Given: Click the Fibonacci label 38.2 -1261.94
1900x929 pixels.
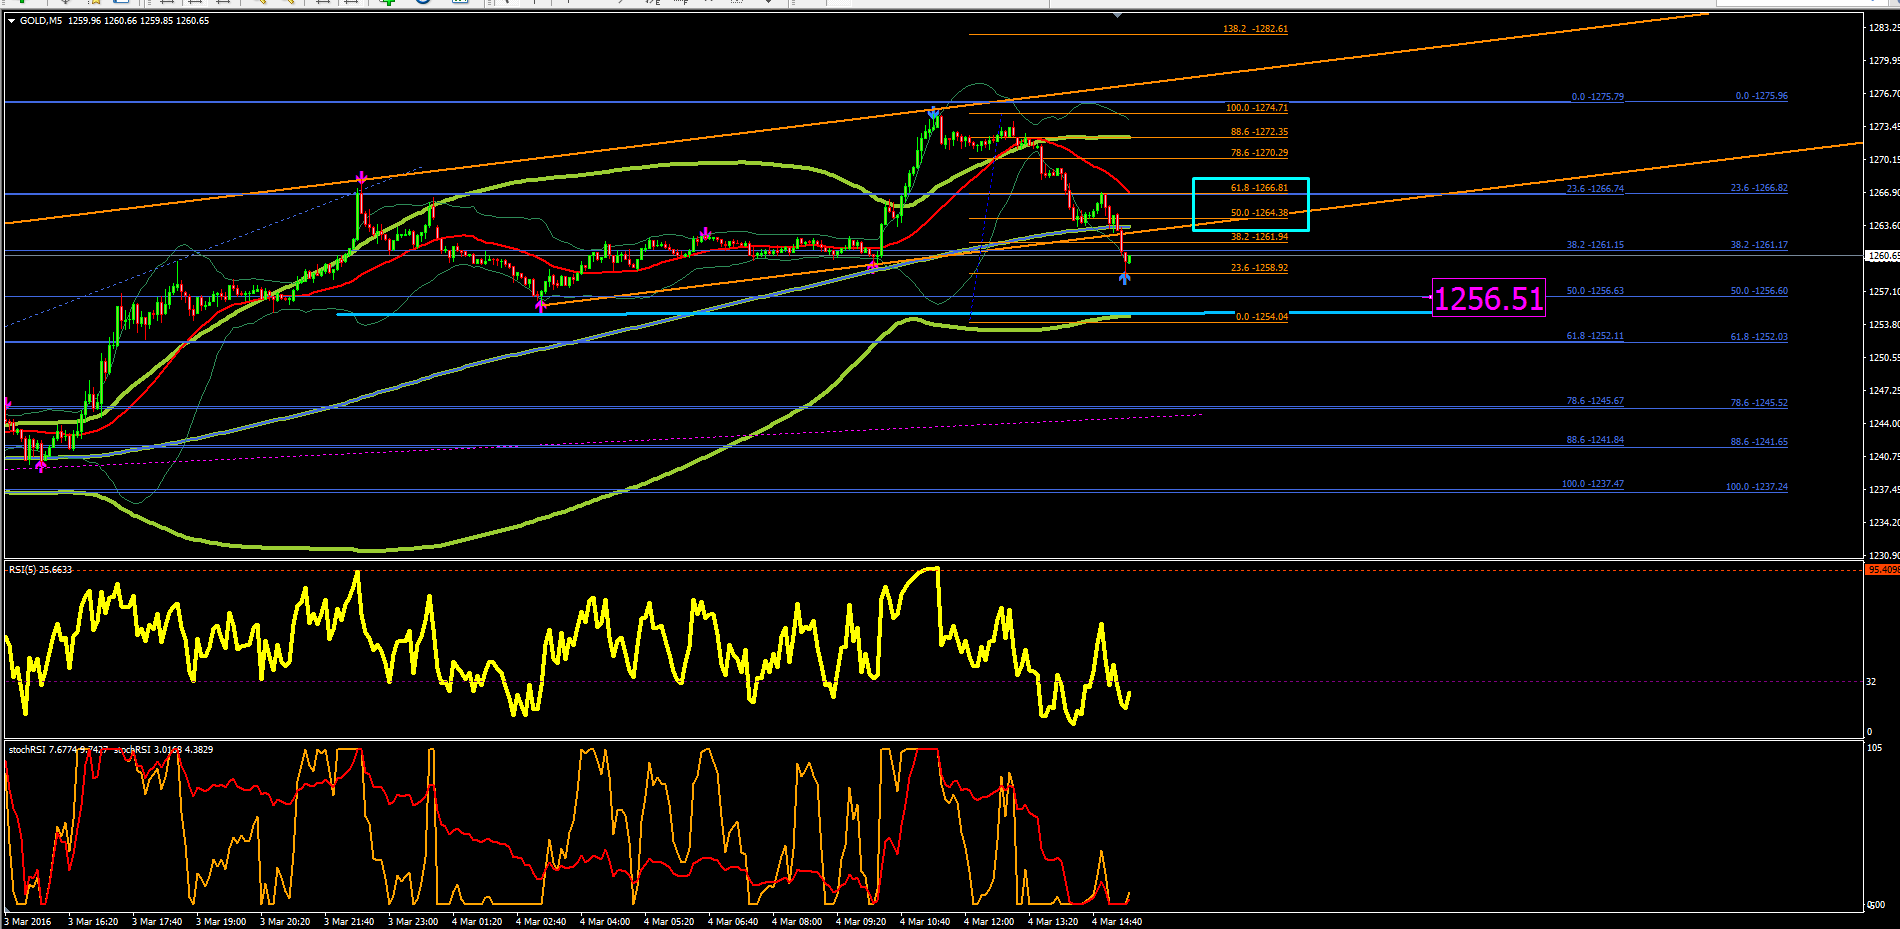Looking at the screenshot, I should [1259, 237].
